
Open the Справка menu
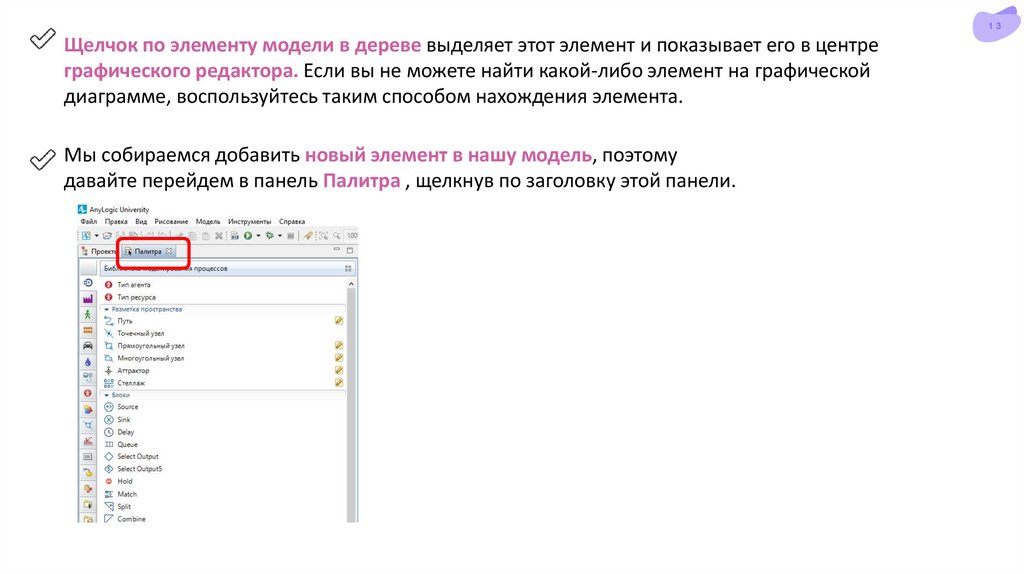292,221
